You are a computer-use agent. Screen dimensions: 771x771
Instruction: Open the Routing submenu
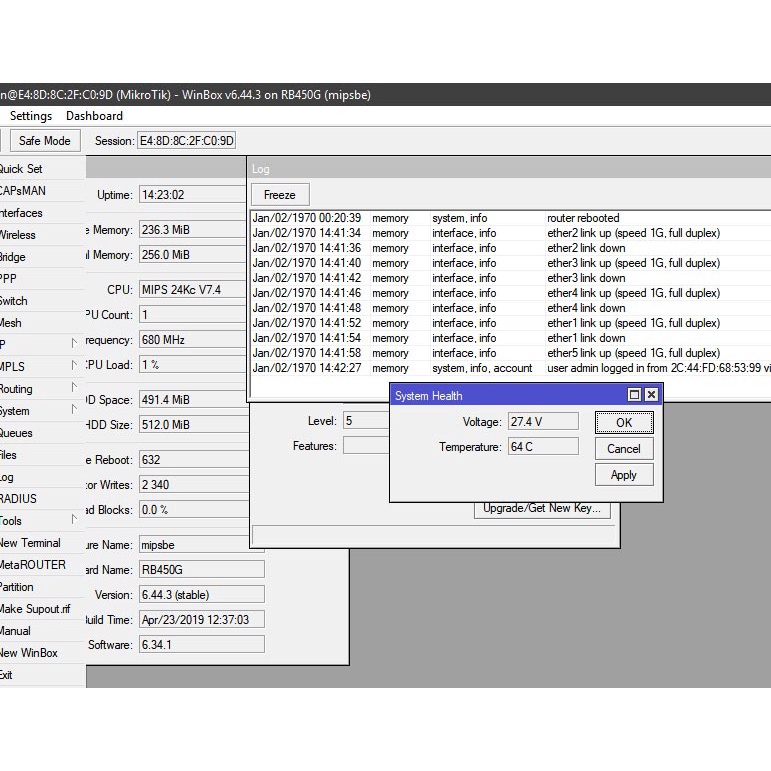tap(74, 388)
